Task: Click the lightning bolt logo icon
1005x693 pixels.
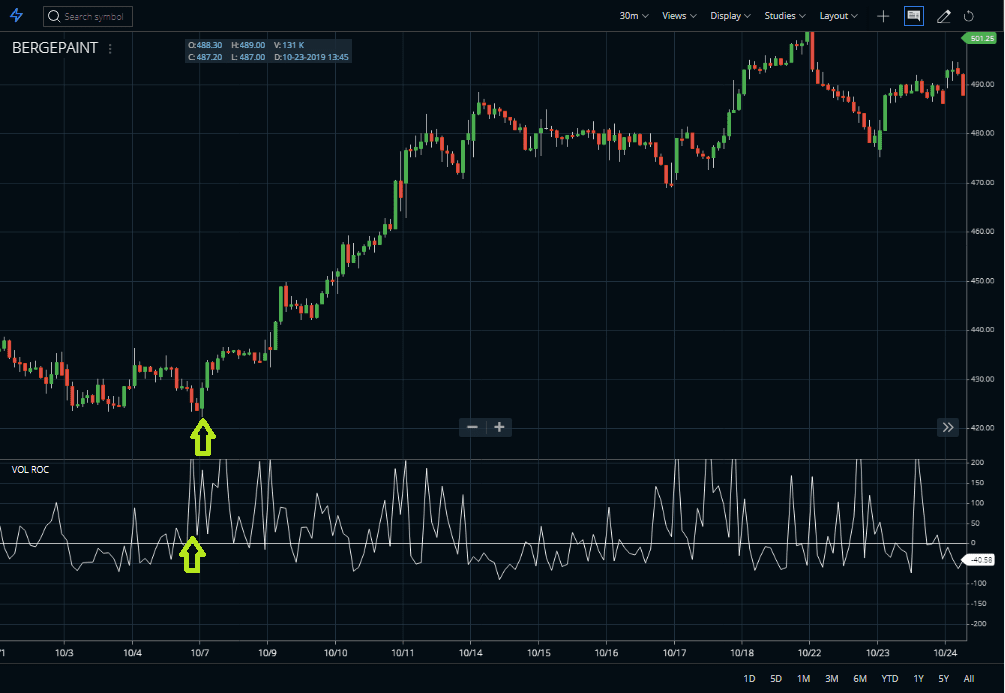Action: (x=17, y=15)
